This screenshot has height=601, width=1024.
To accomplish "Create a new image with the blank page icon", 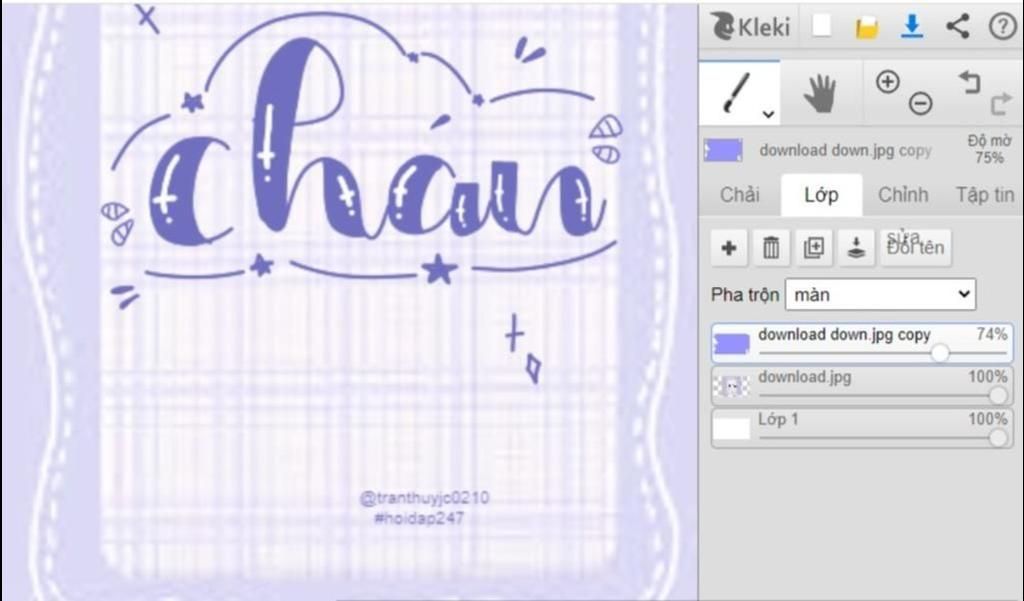I will (x=822, y=26).
